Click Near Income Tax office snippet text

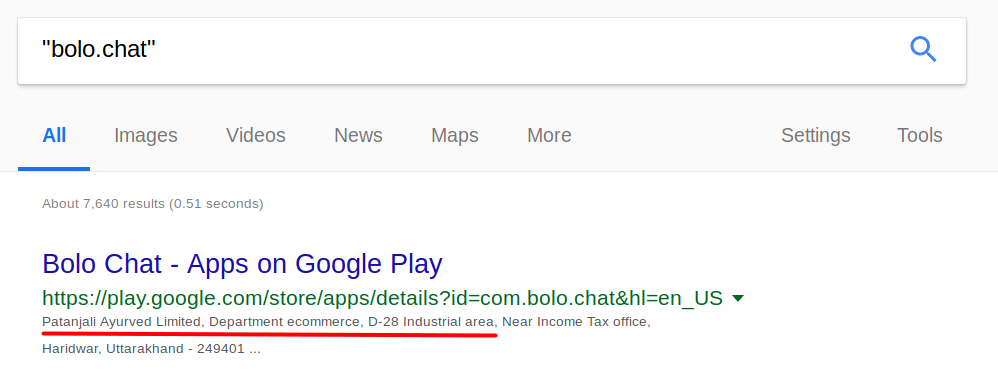[x=575, y=322]
